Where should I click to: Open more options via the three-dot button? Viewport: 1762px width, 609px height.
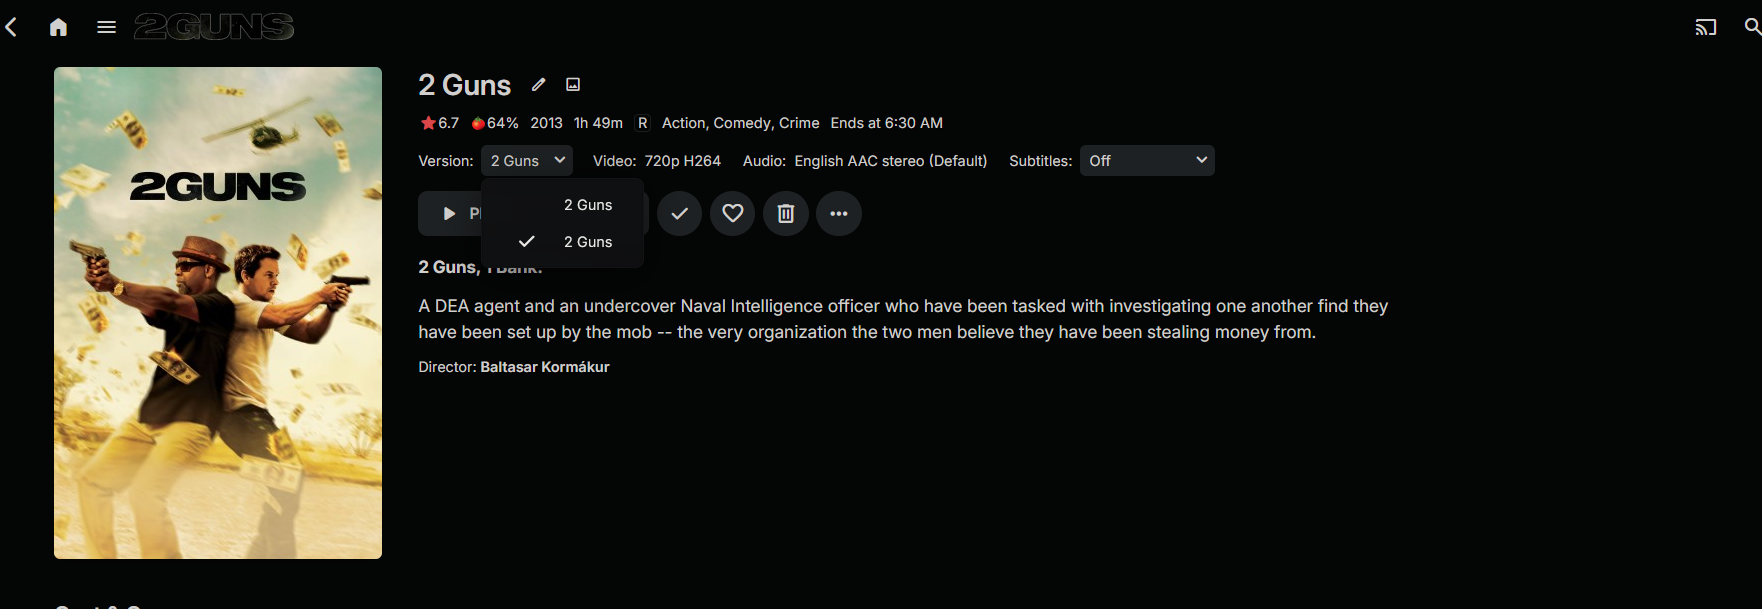pyautogui.click(x=839, y=214)
